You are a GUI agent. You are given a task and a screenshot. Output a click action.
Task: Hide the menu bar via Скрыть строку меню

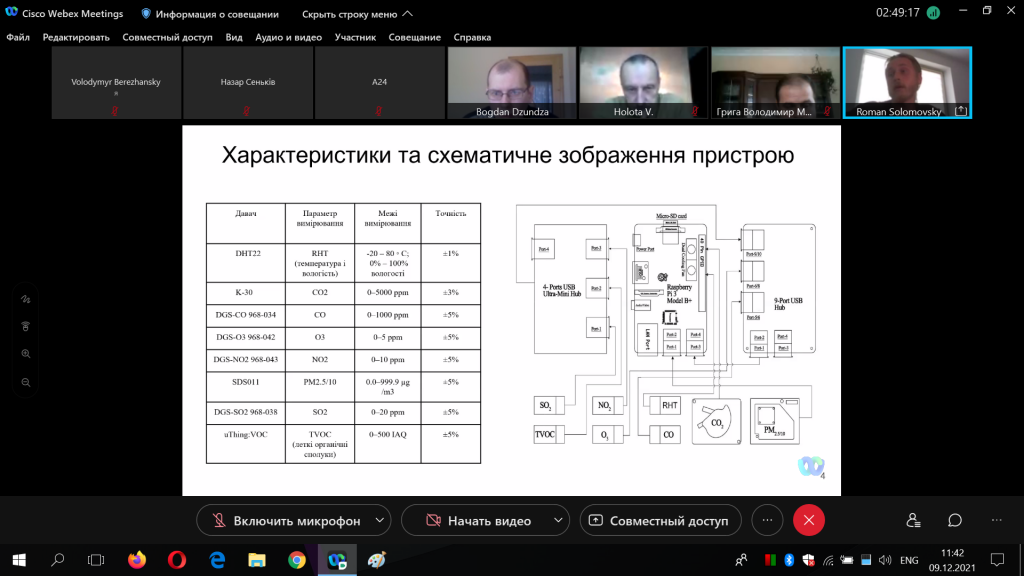click(357, 14)
